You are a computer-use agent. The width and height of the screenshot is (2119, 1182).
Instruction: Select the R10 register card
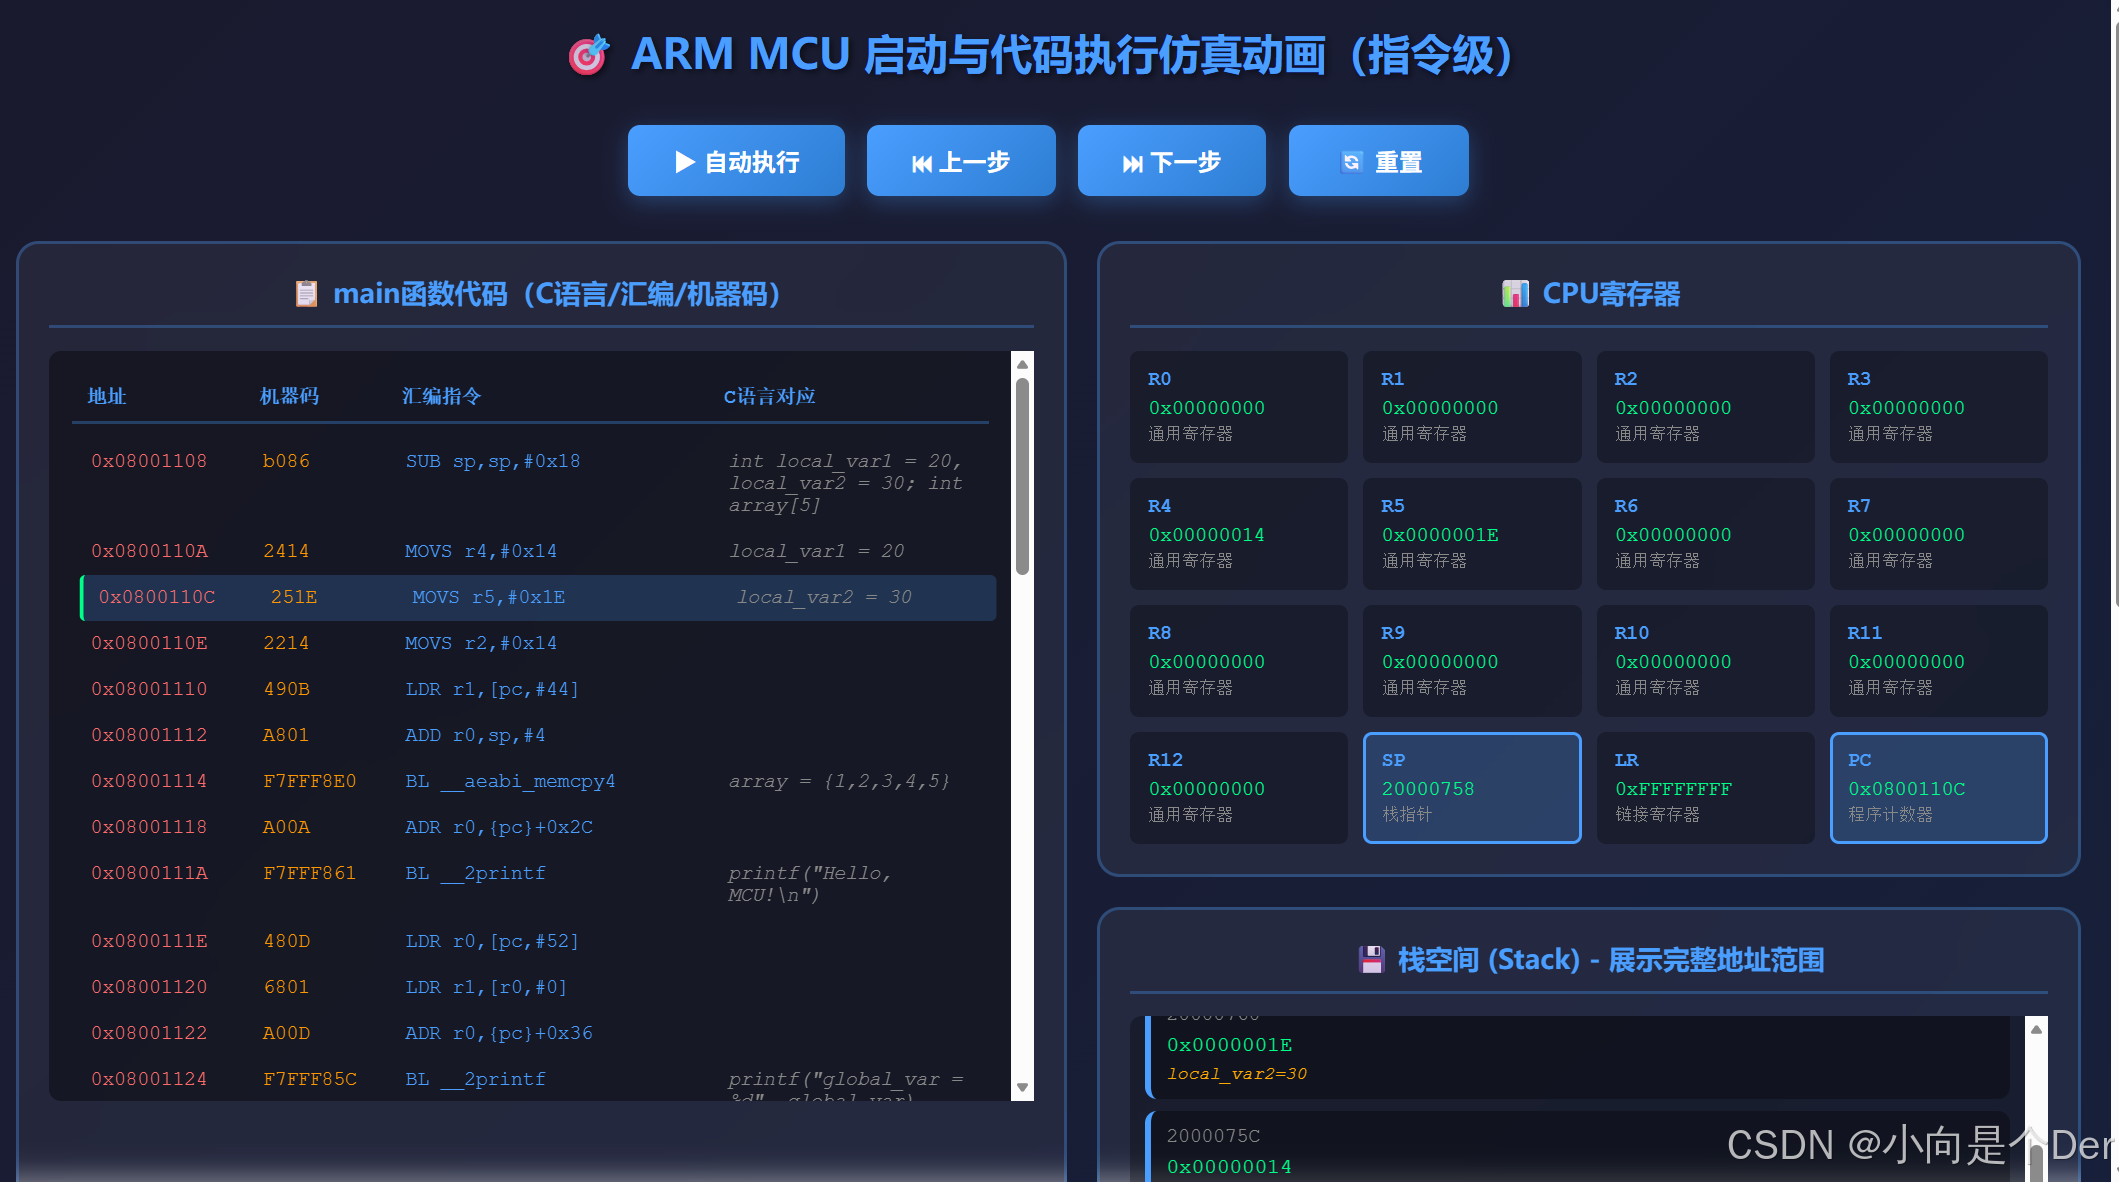click(x=1706, y=661)
